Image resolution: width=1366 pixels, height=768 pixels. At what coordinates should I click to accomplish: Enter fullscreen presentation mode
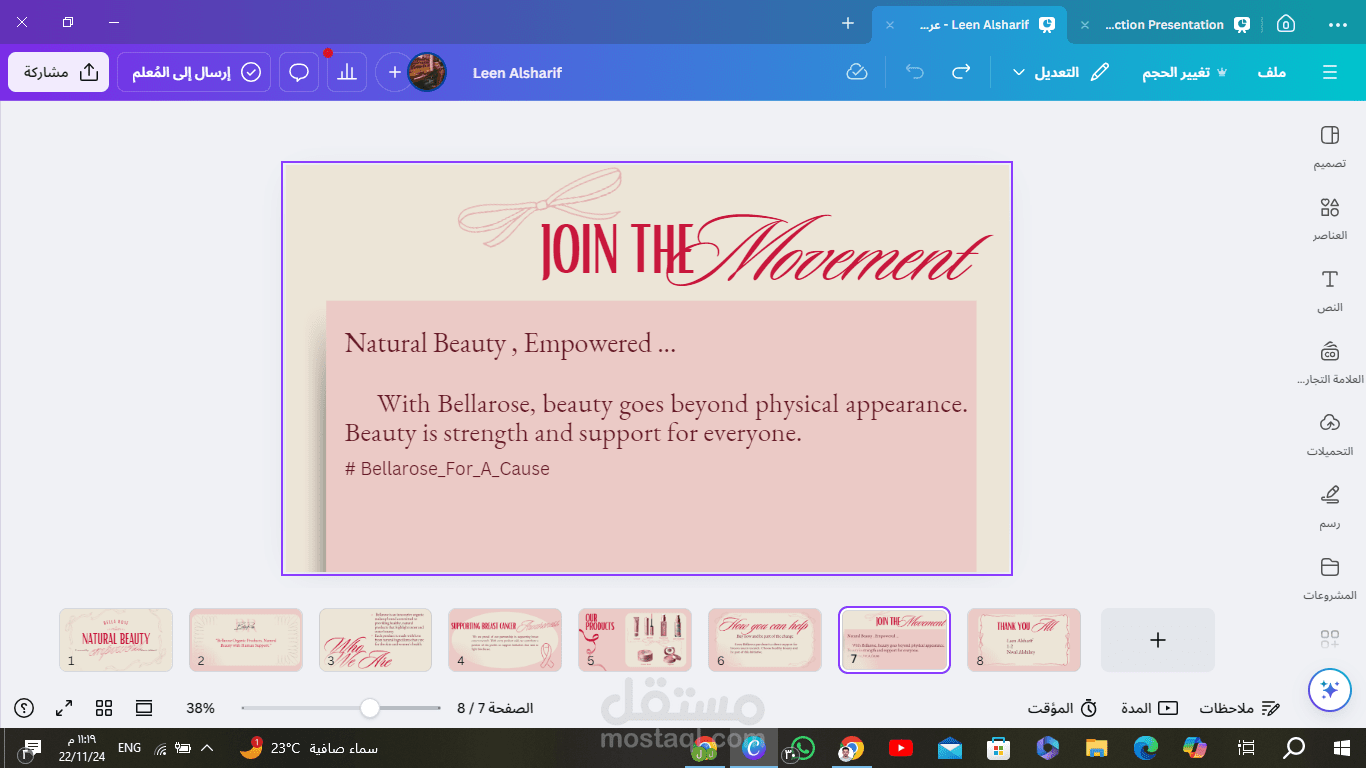coord(64,708)
